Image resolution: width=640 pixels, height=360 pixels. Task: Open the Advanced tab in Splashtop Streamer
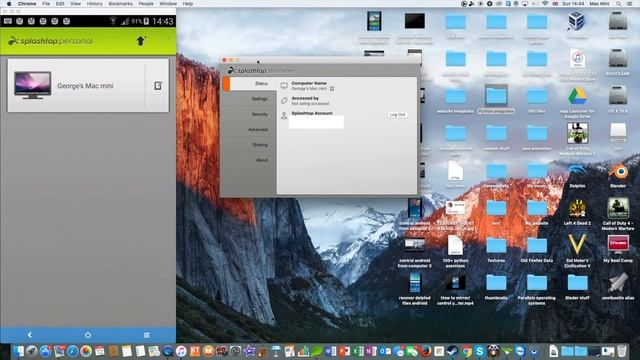(258, 129)
